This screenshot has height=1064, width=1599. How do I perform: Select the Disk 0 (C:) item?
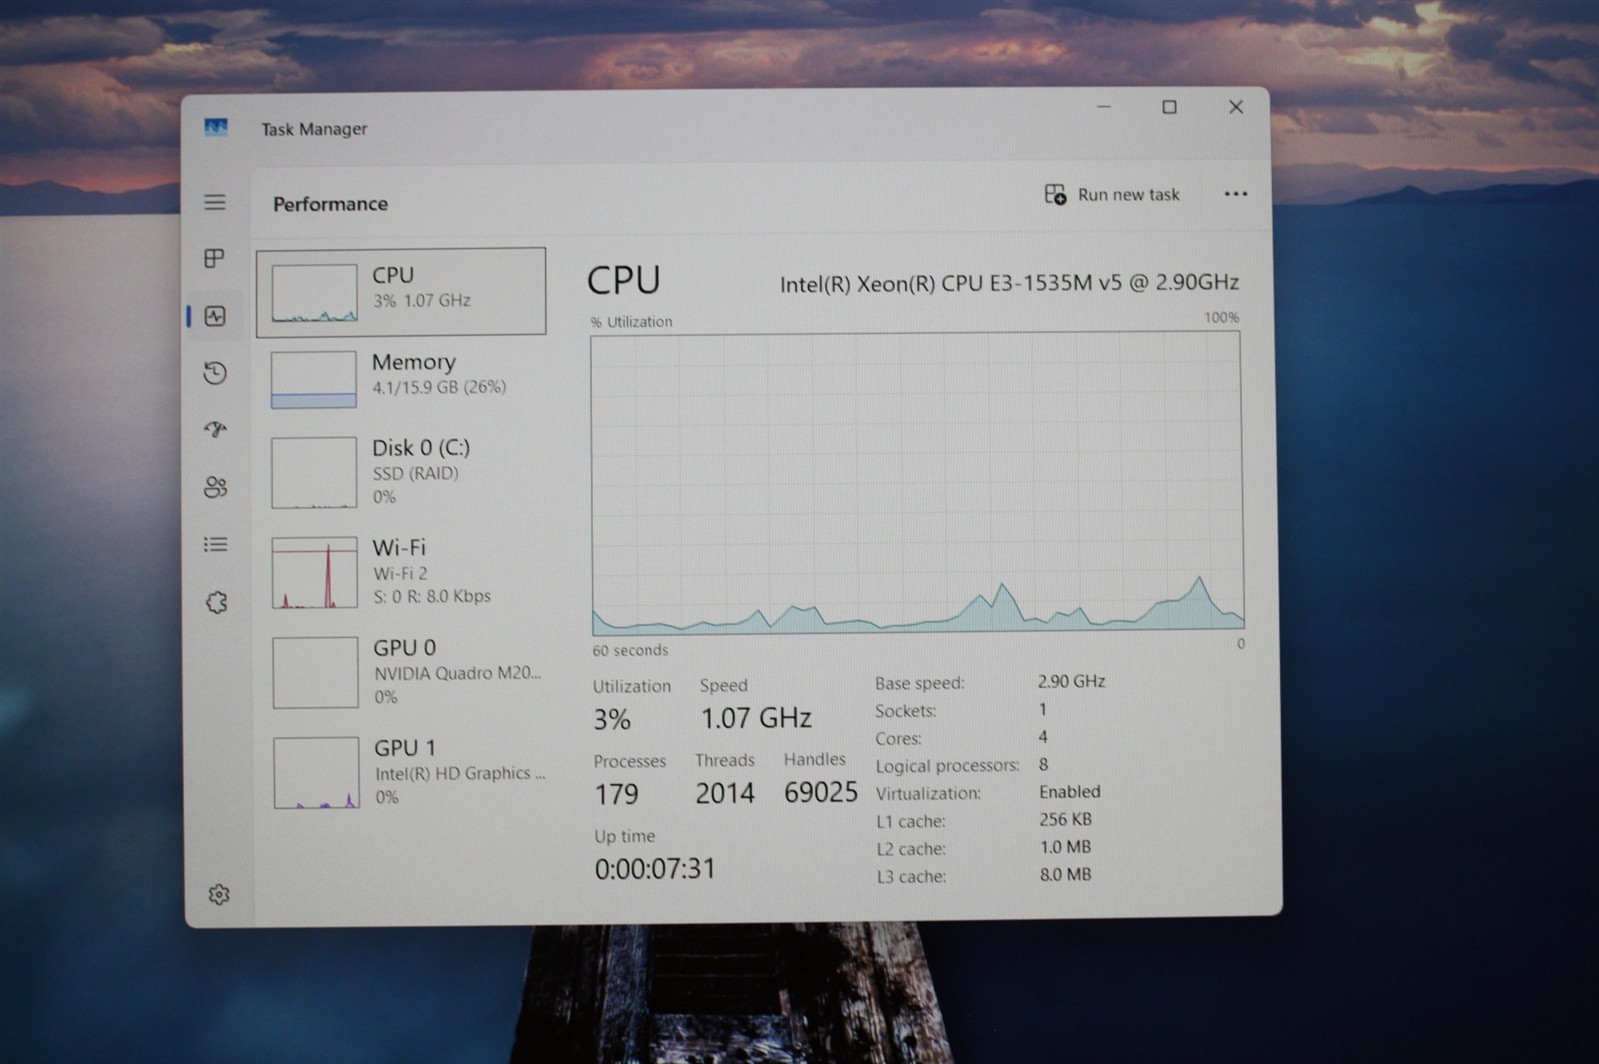tap(401, 472)
